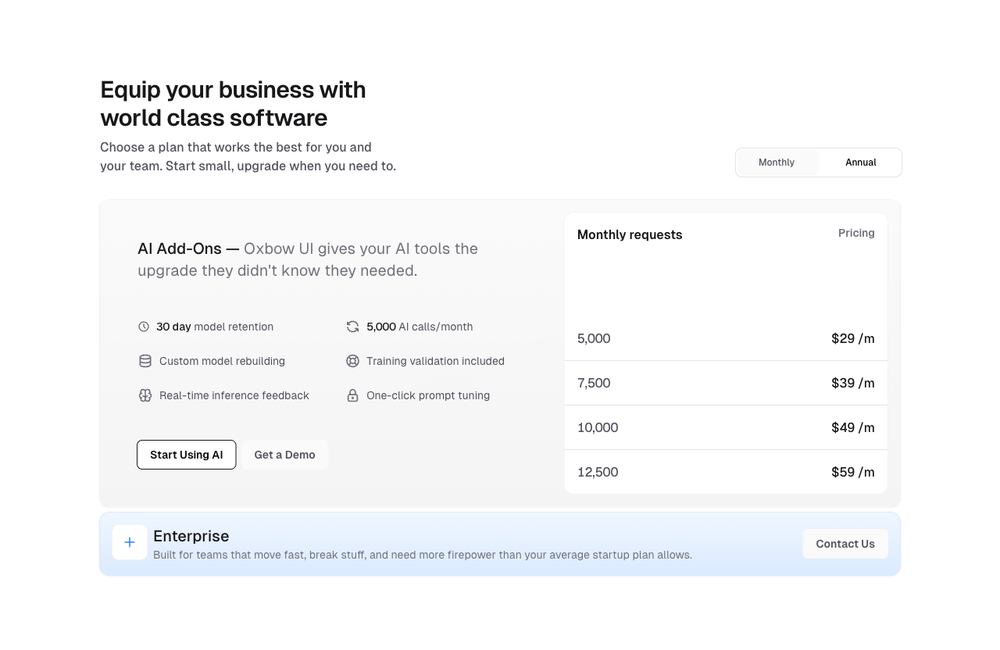Expand the Enterprise section with plus icon

point(129,543)
